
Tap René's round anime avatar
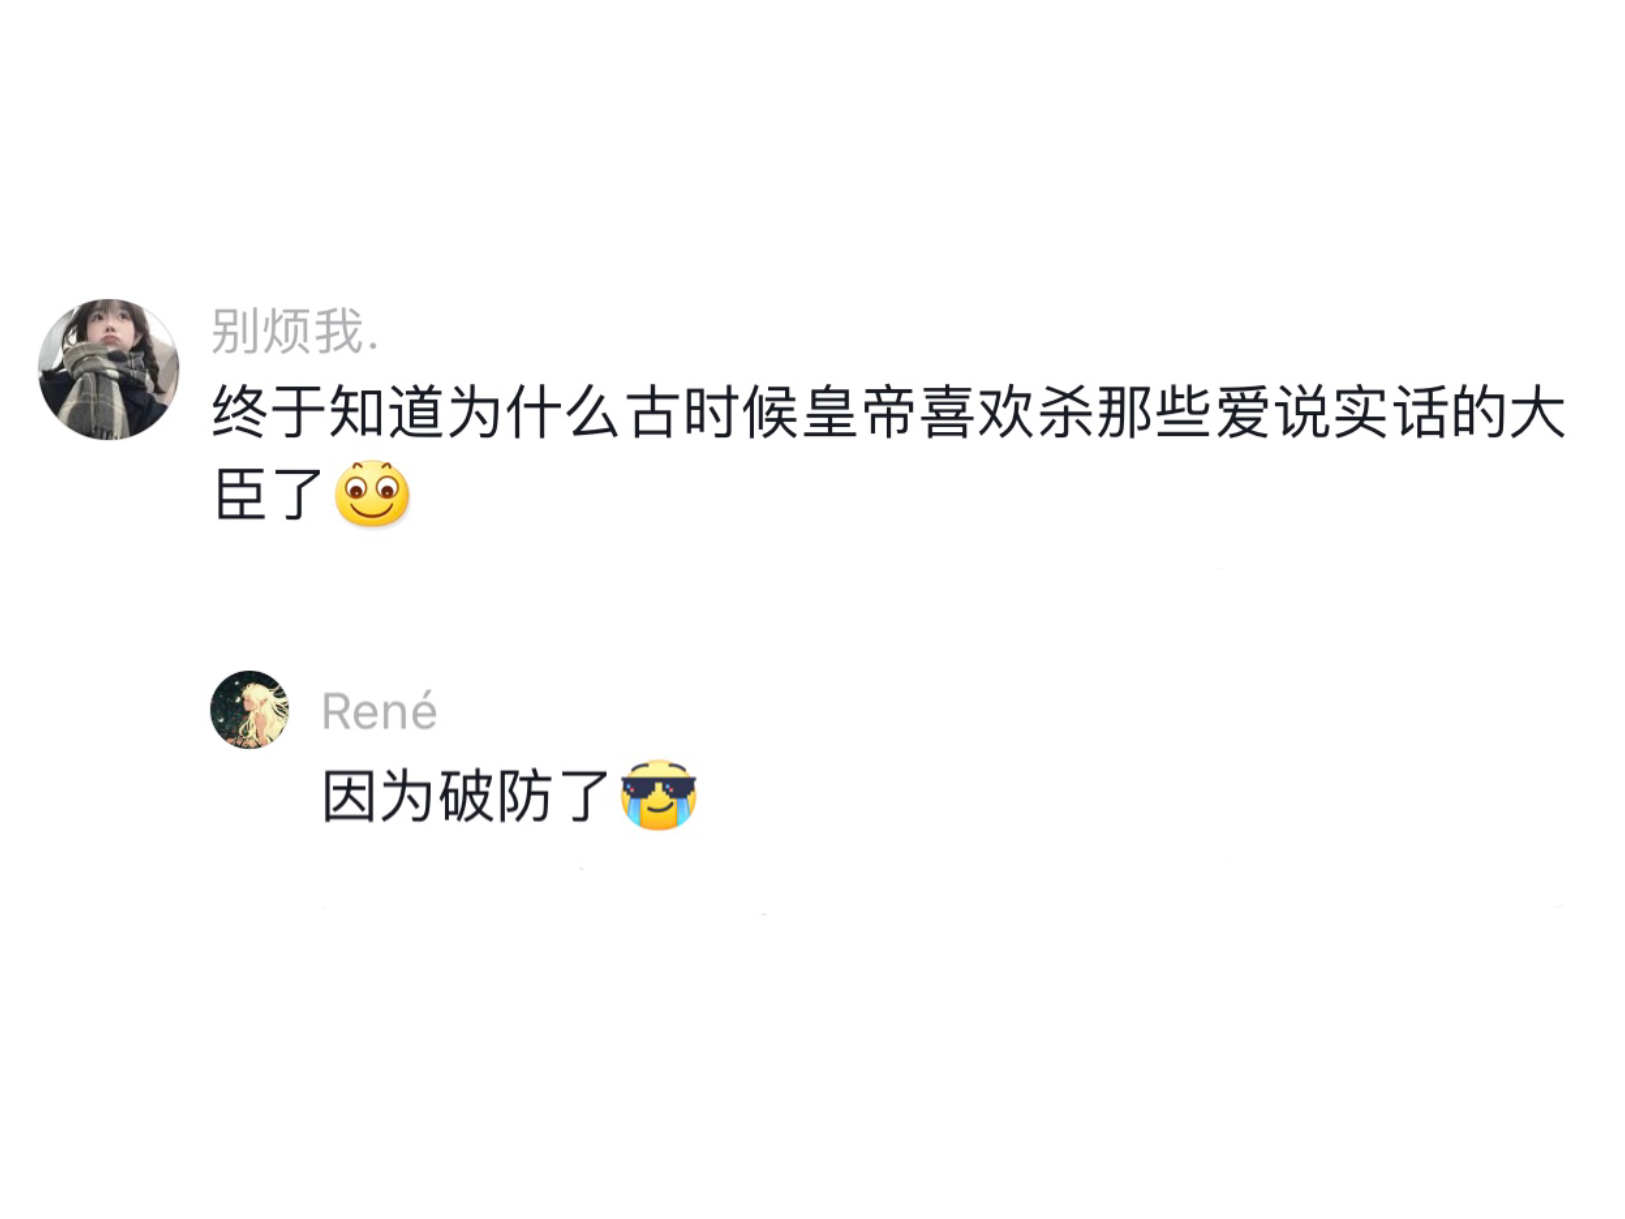tap(249, 710)
